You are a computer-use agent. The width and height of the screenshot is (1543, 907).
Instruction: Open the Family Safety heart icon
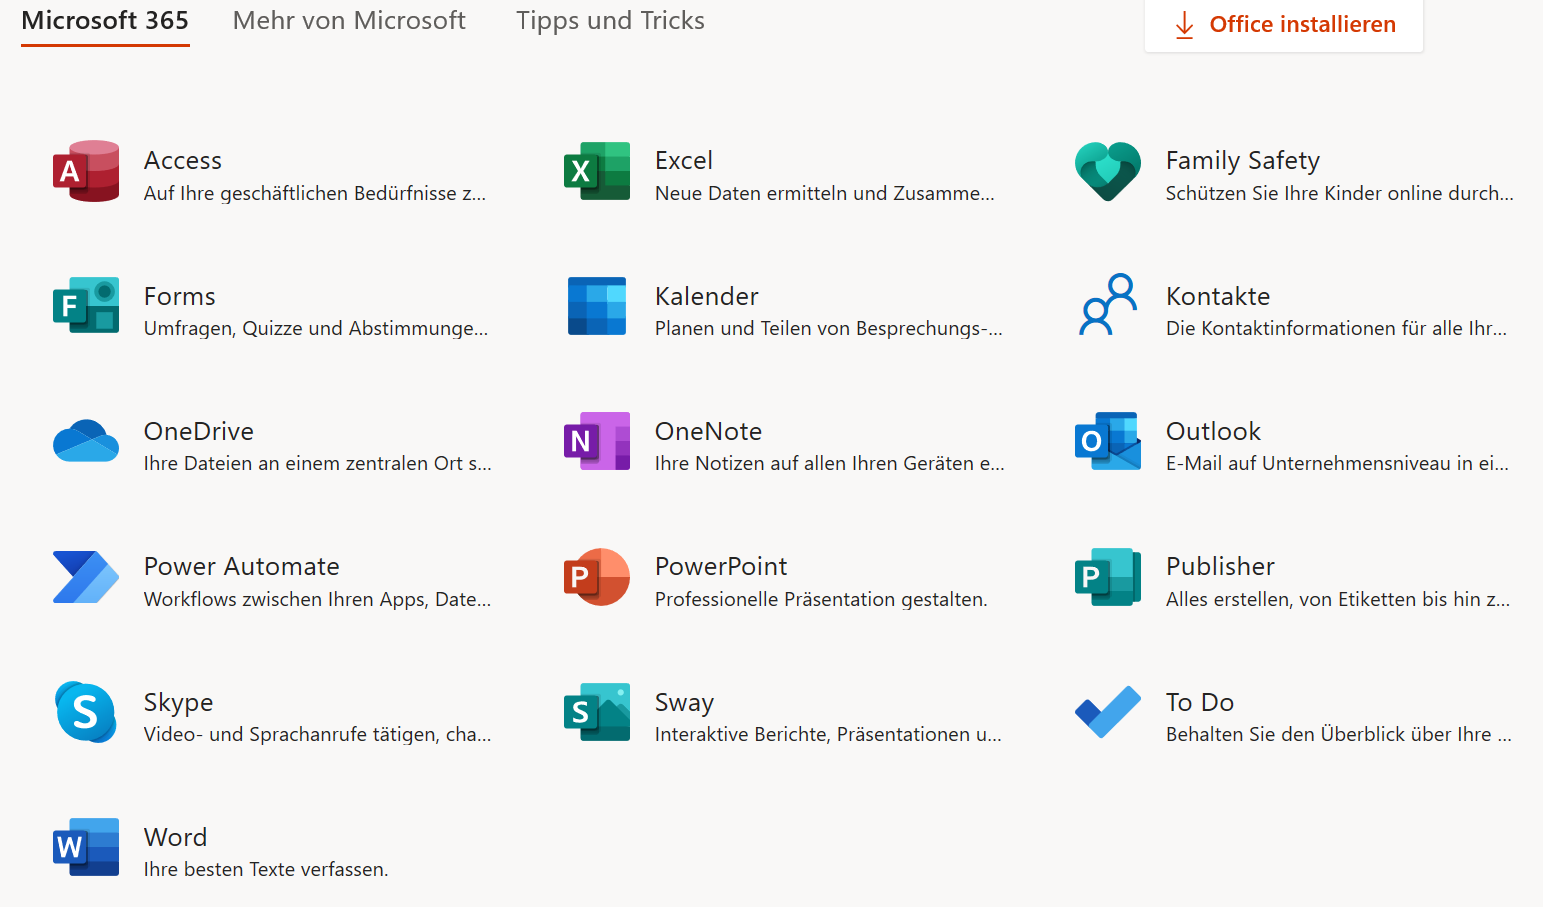[x=1108, y=171]
